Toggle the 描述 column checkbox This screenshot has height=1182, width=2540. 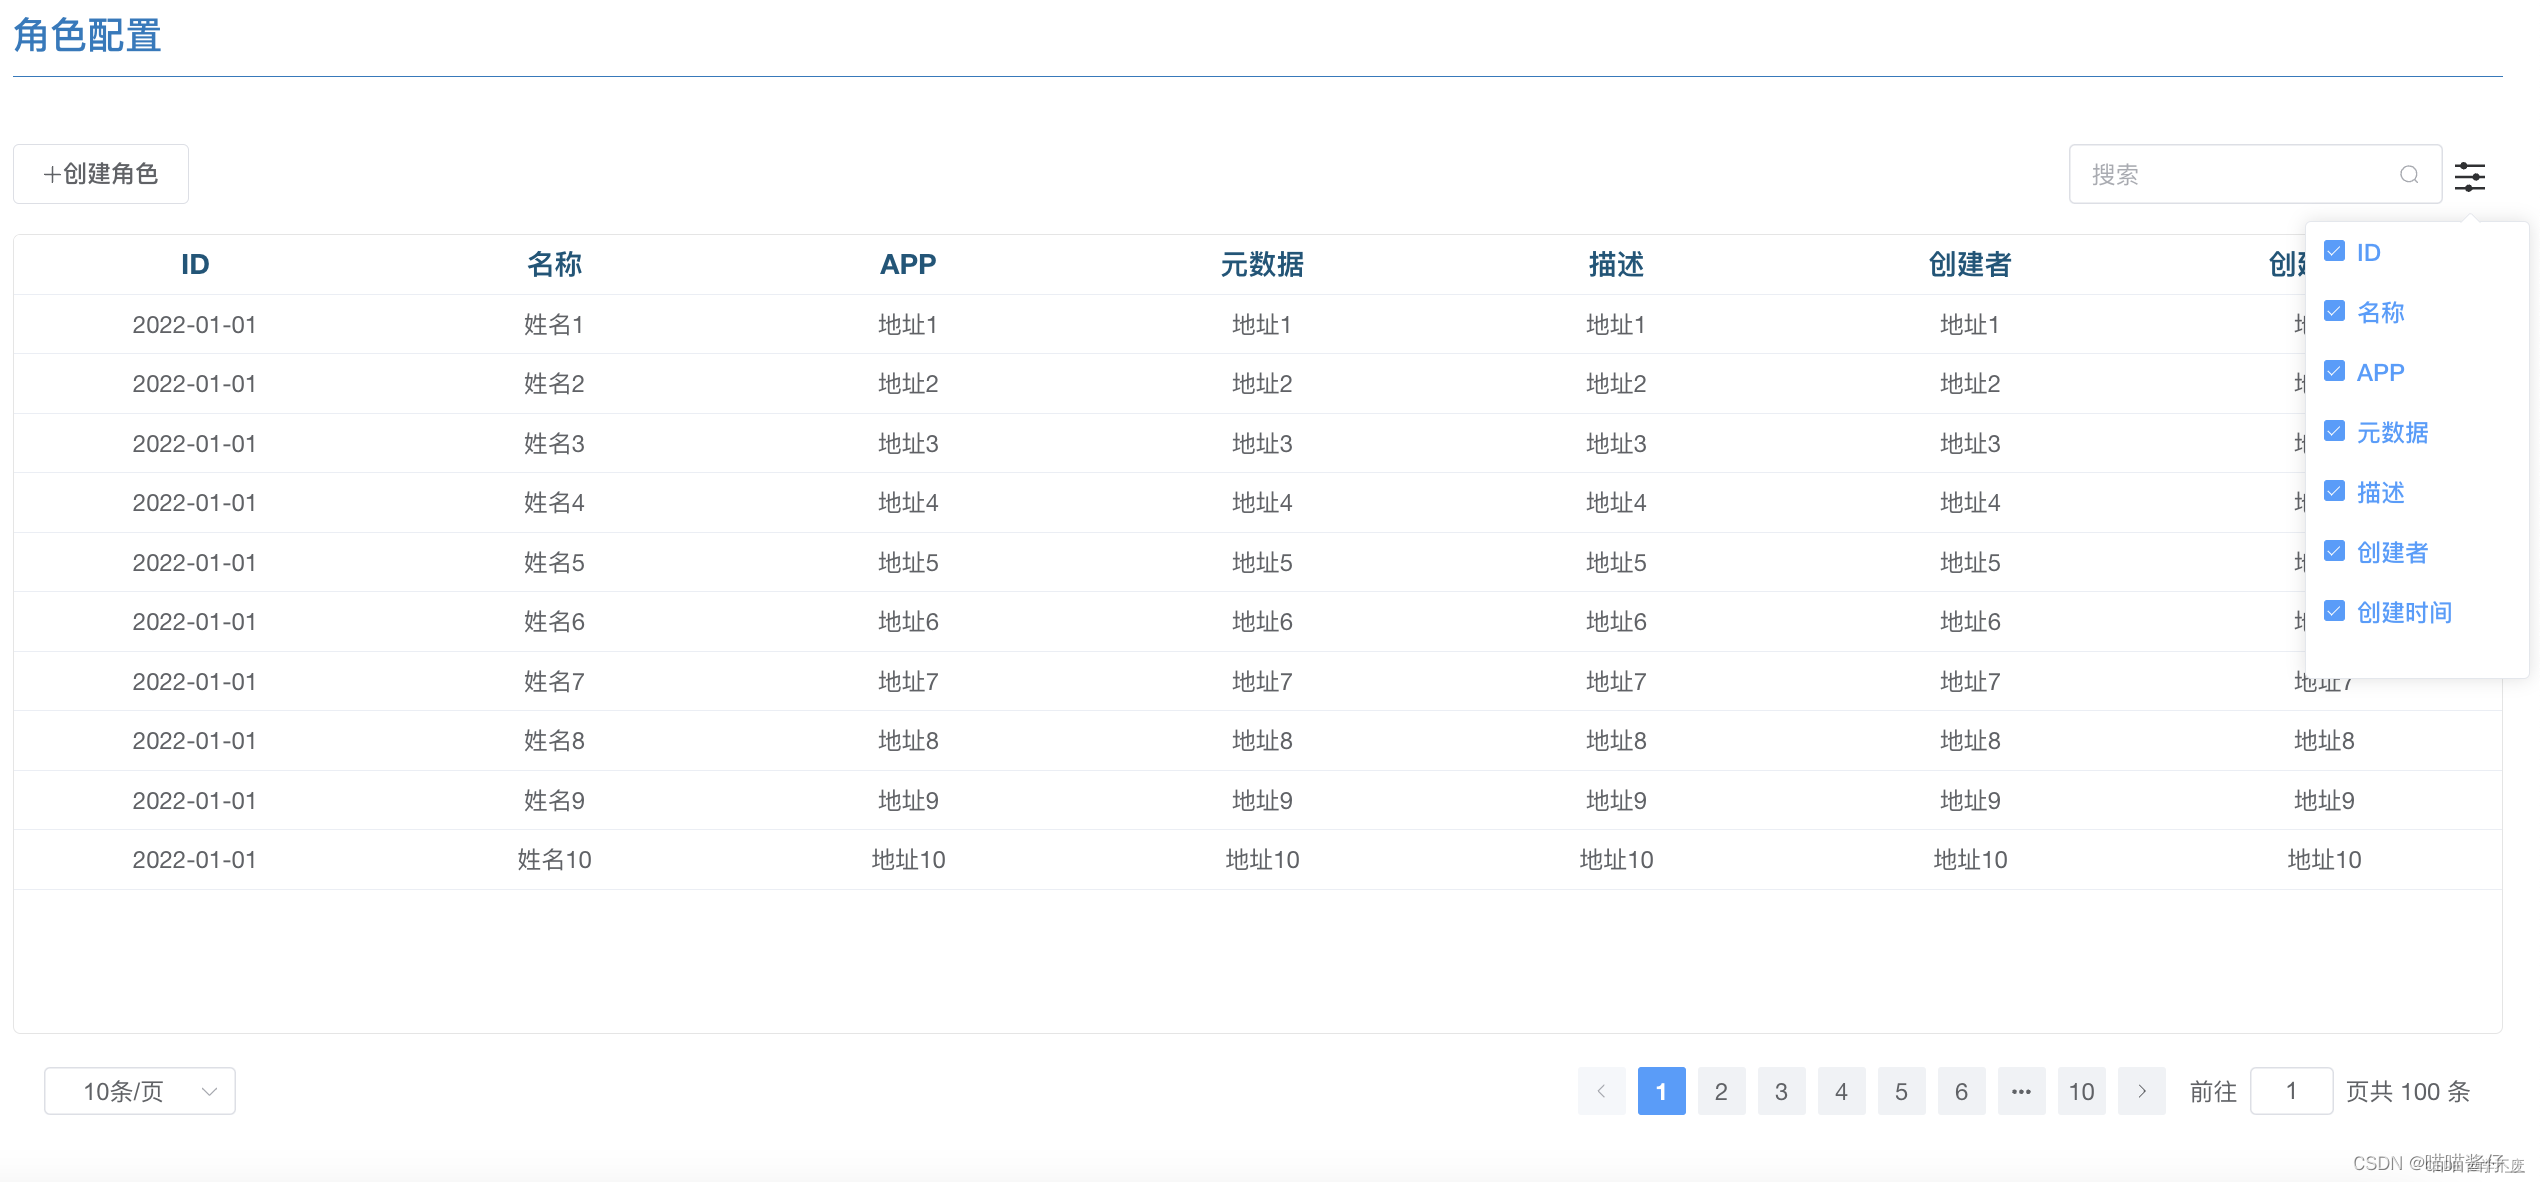coord(2334,491)
